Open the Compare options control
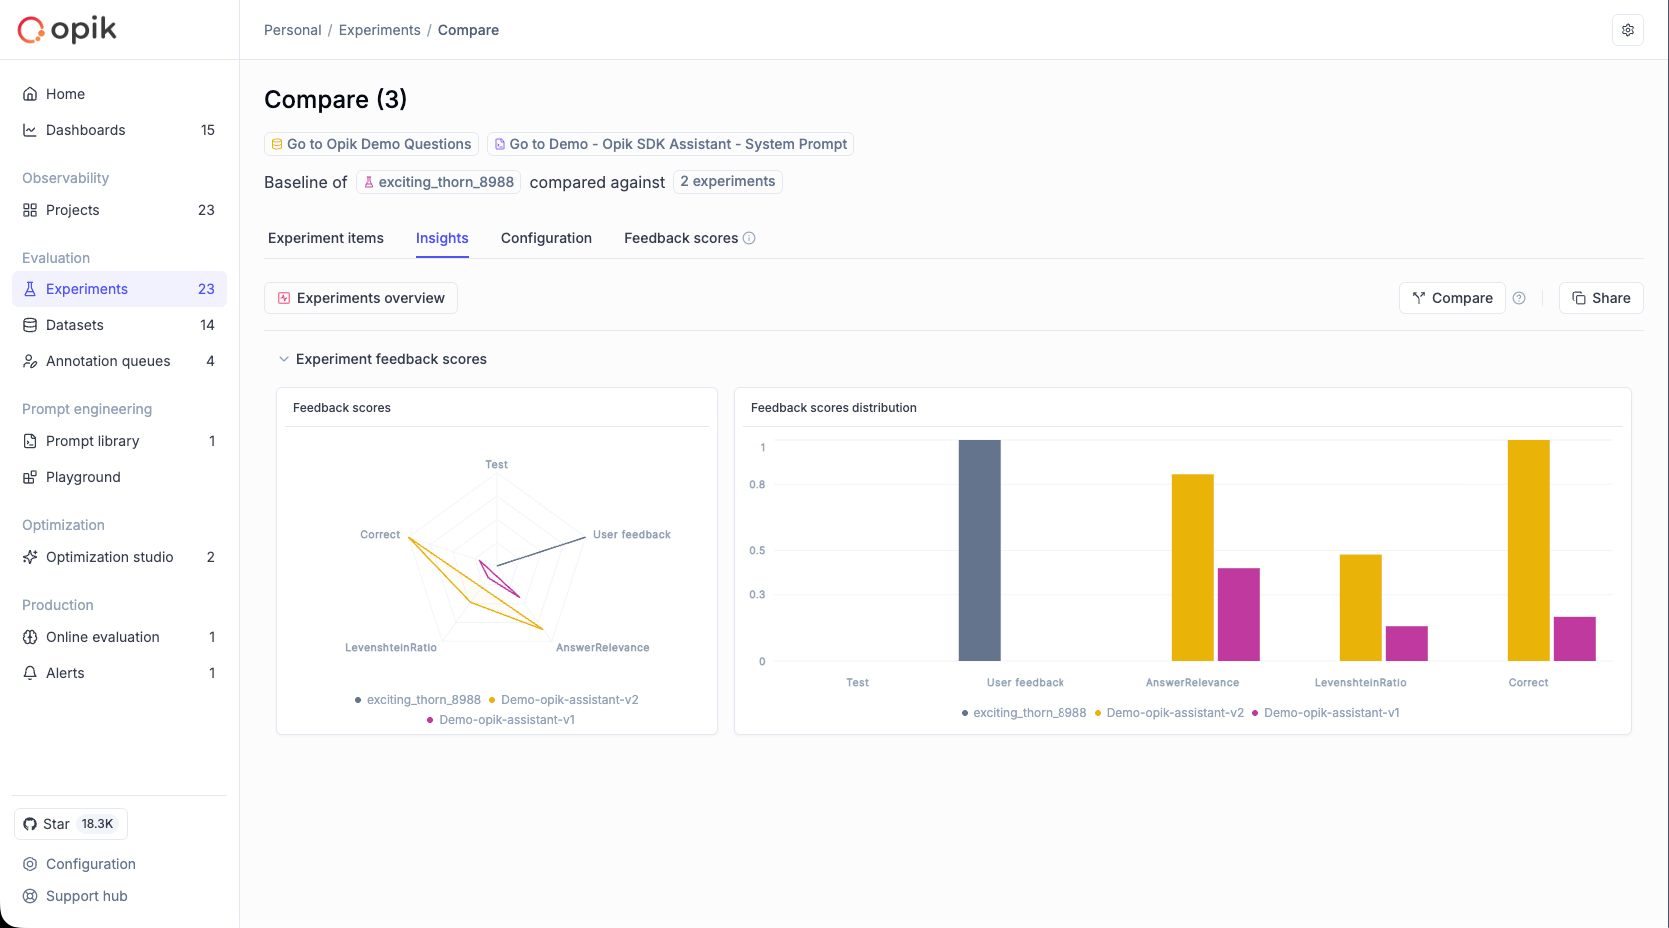The image size is (1669, 928). [x=1451, y=298]
